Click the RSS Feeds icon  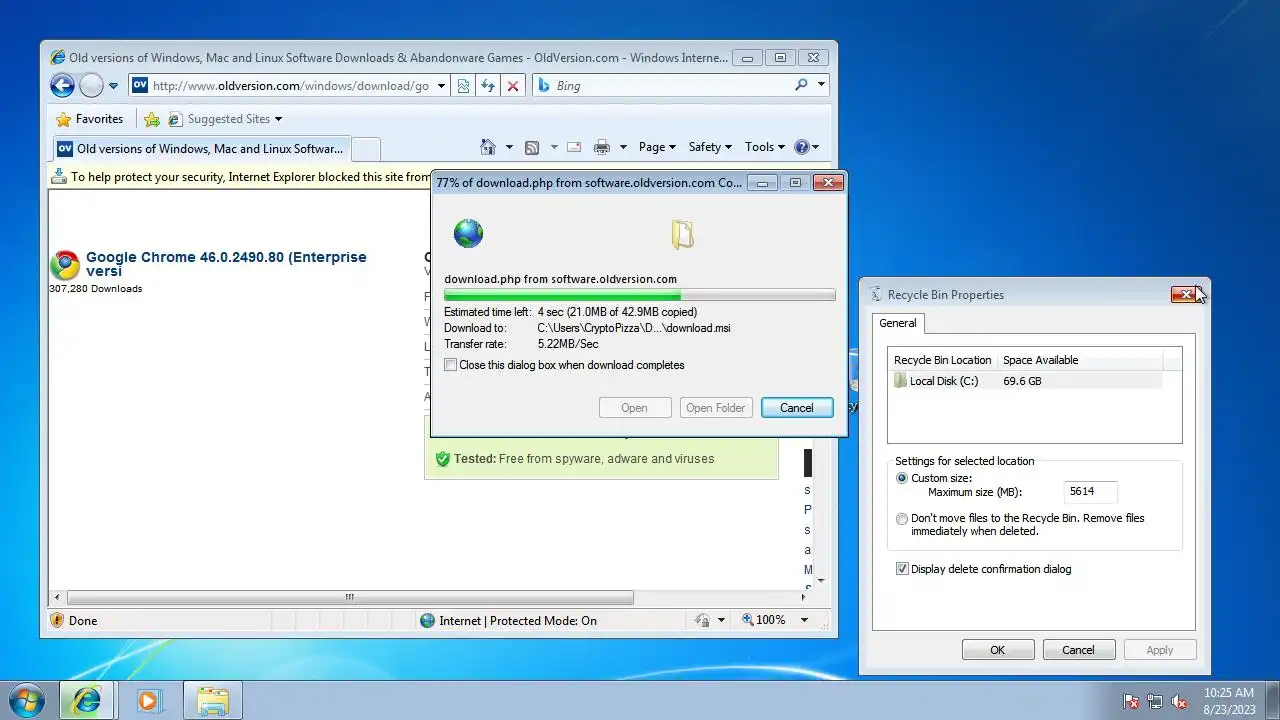(532, 147)
